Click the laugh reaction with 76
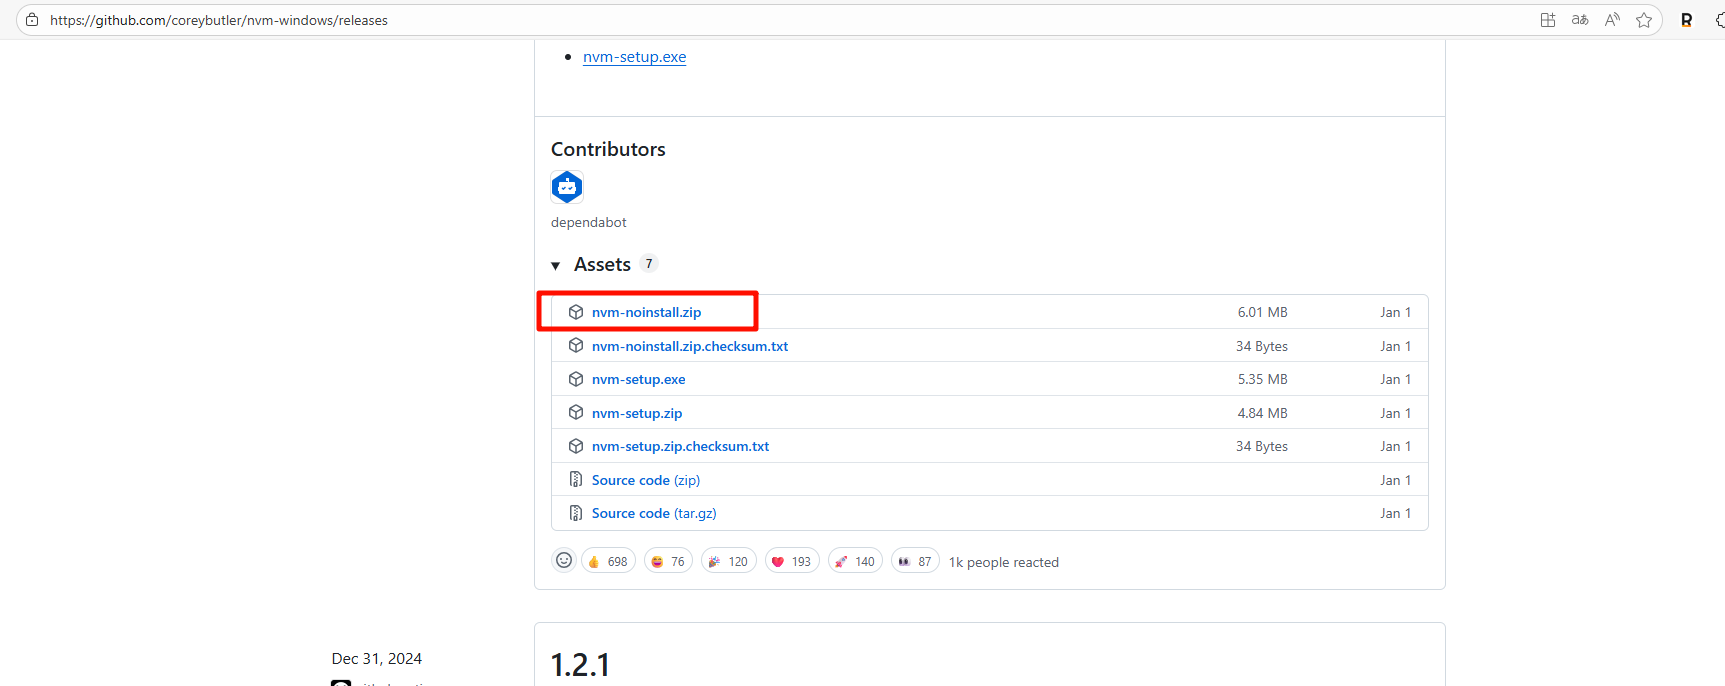Image resolution: width=1725 pixels, height=686 pixels. [668, 561]
